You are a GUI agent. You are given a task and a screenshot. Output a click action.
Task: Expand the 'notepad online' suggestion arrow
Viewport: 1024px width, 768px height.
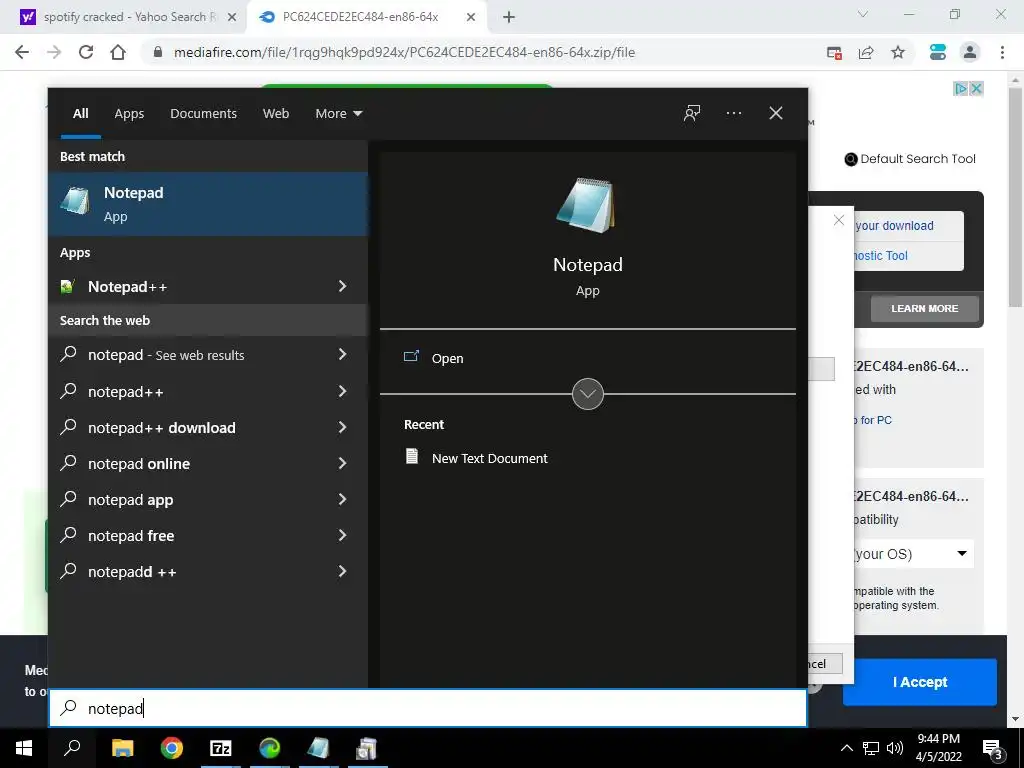coord(342,463)
